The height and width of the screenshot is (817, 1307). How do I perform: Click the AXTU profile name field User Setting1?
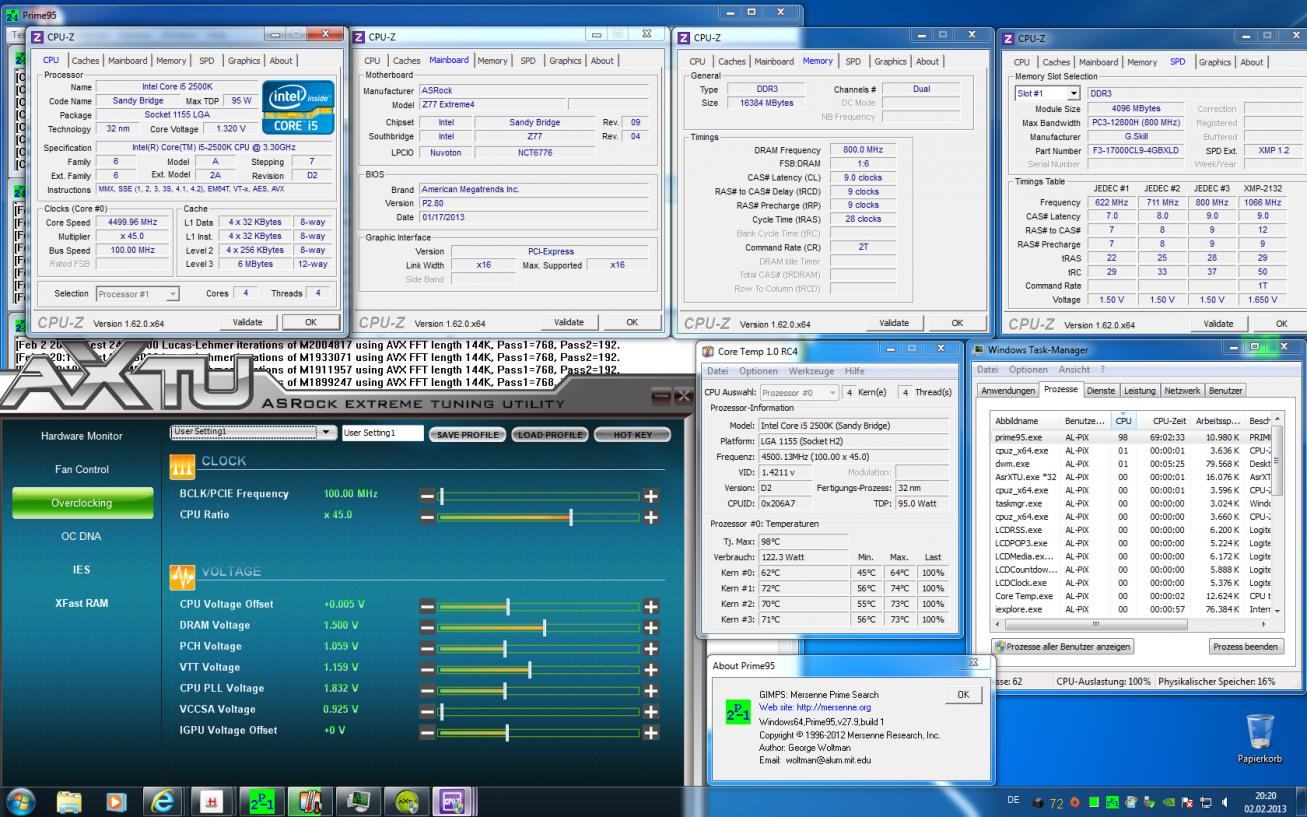pyautogui.click(x=383, y=433)
